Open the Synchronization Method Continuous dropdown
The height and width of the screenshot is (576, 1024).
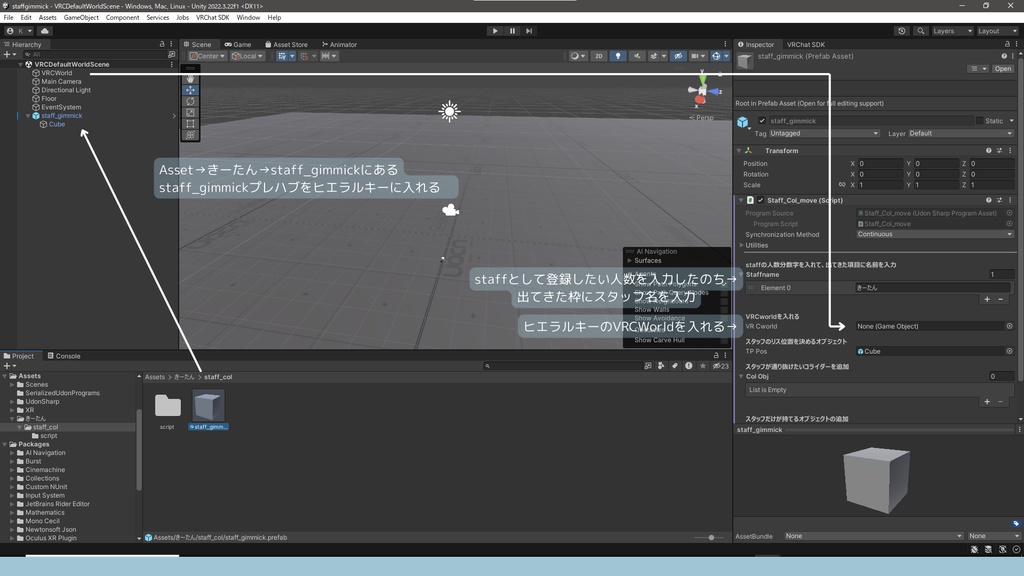click(932, 234)
